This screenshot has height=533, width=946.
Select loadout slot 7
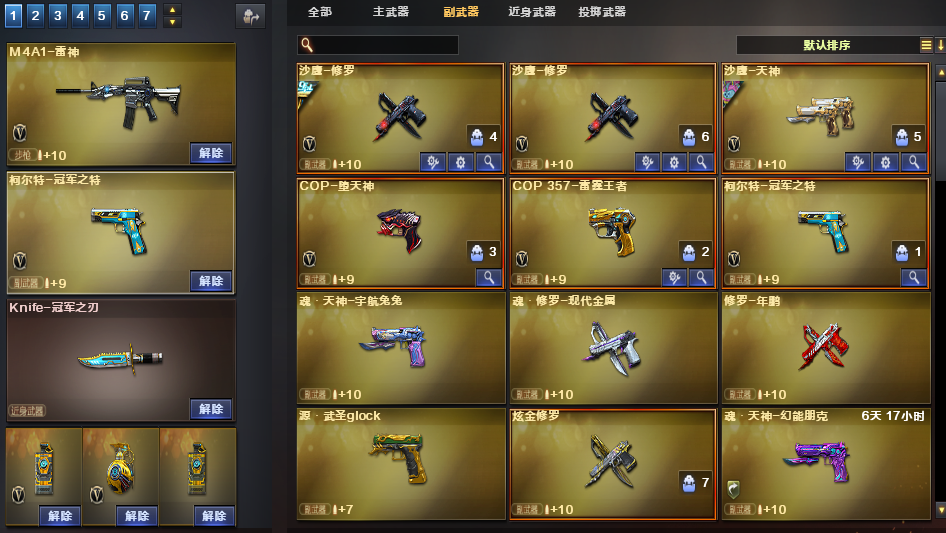pos(147,16)
